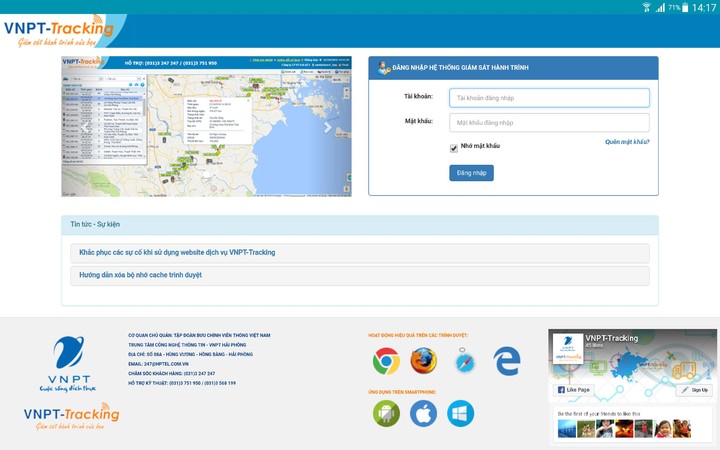Click the Facebook Sign Up button
Screen dimensions: 720x450
click(694, 390)
